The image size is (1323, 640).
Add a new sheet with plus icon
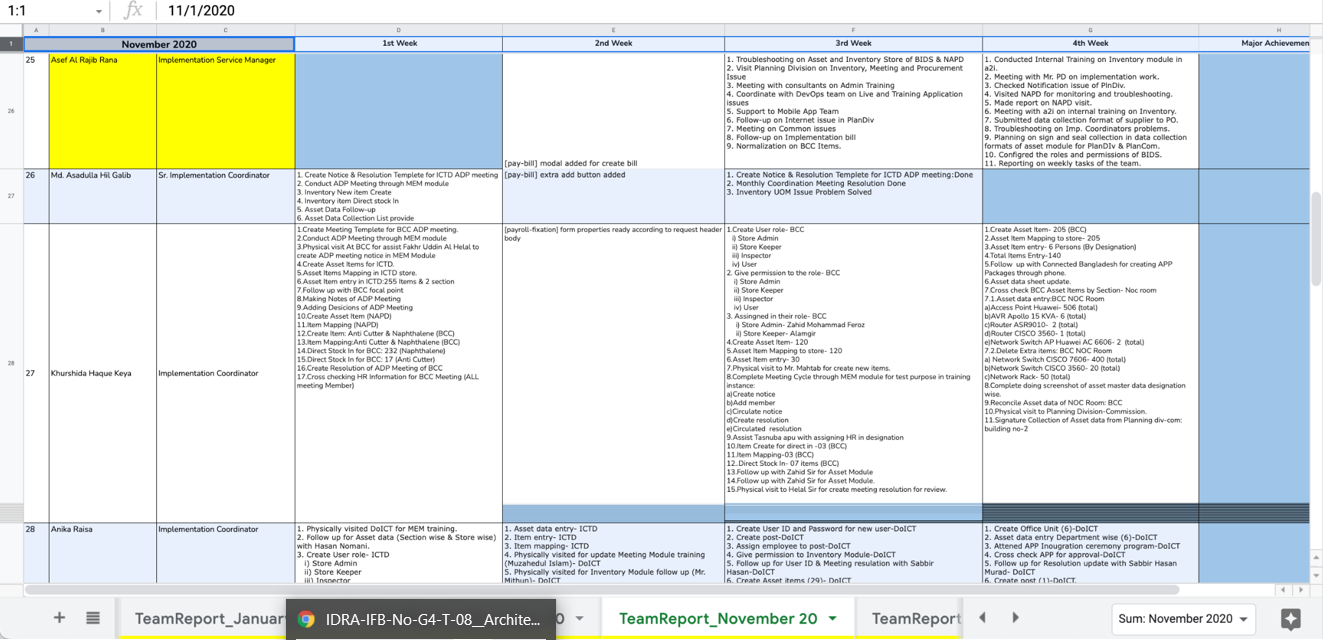point(59,618)
